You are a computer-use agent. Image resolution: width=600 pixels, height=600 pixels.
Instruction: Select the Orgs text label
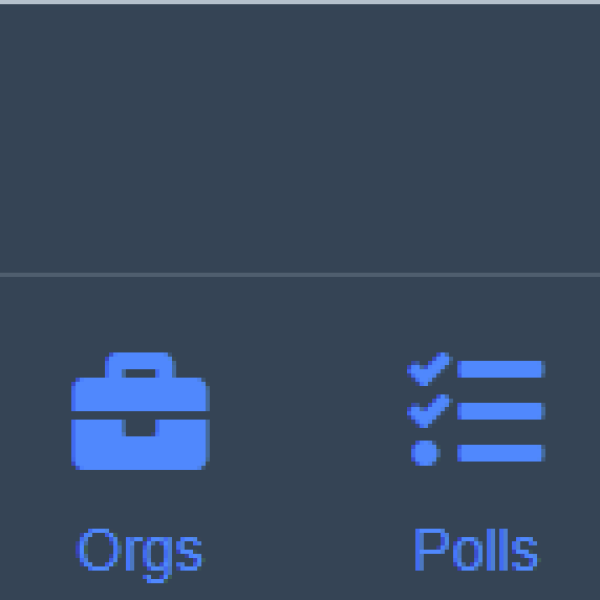pos(140,555)
